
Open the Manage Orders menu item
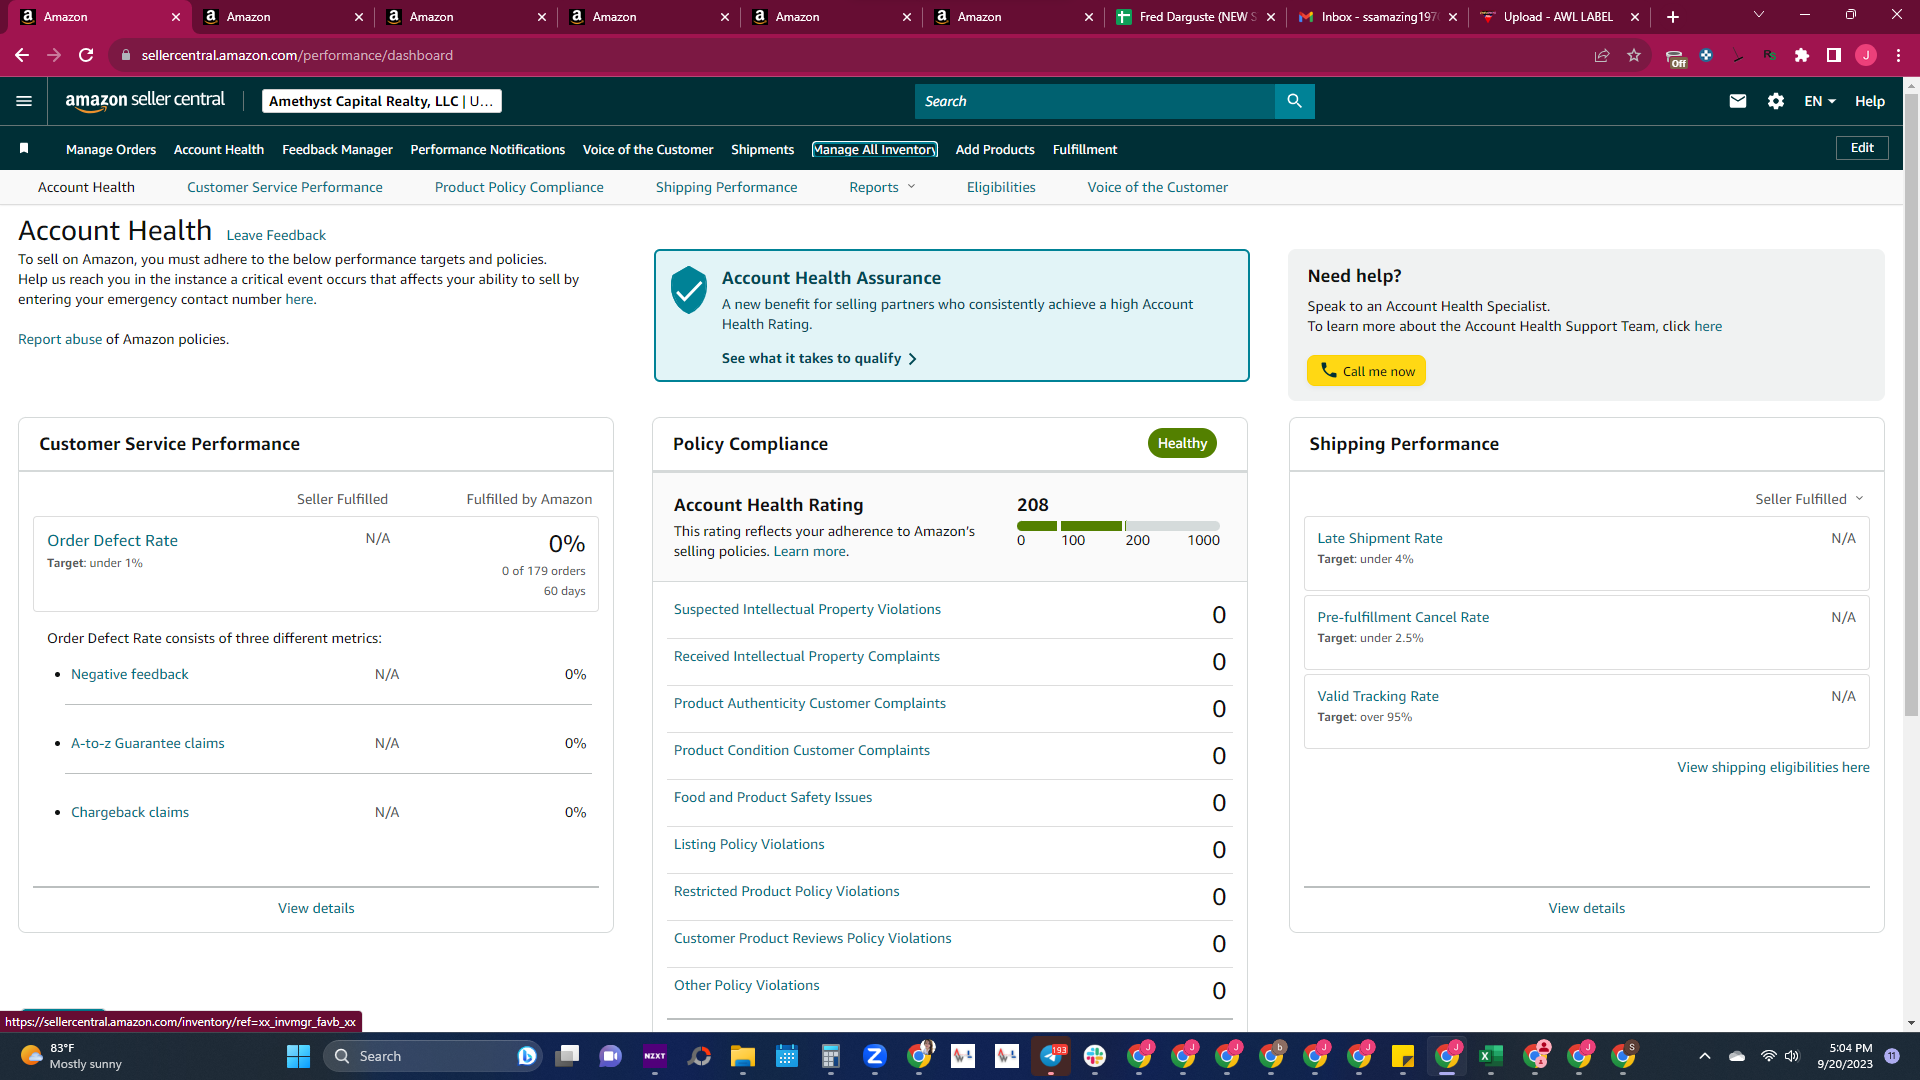(x=111, y=149)
